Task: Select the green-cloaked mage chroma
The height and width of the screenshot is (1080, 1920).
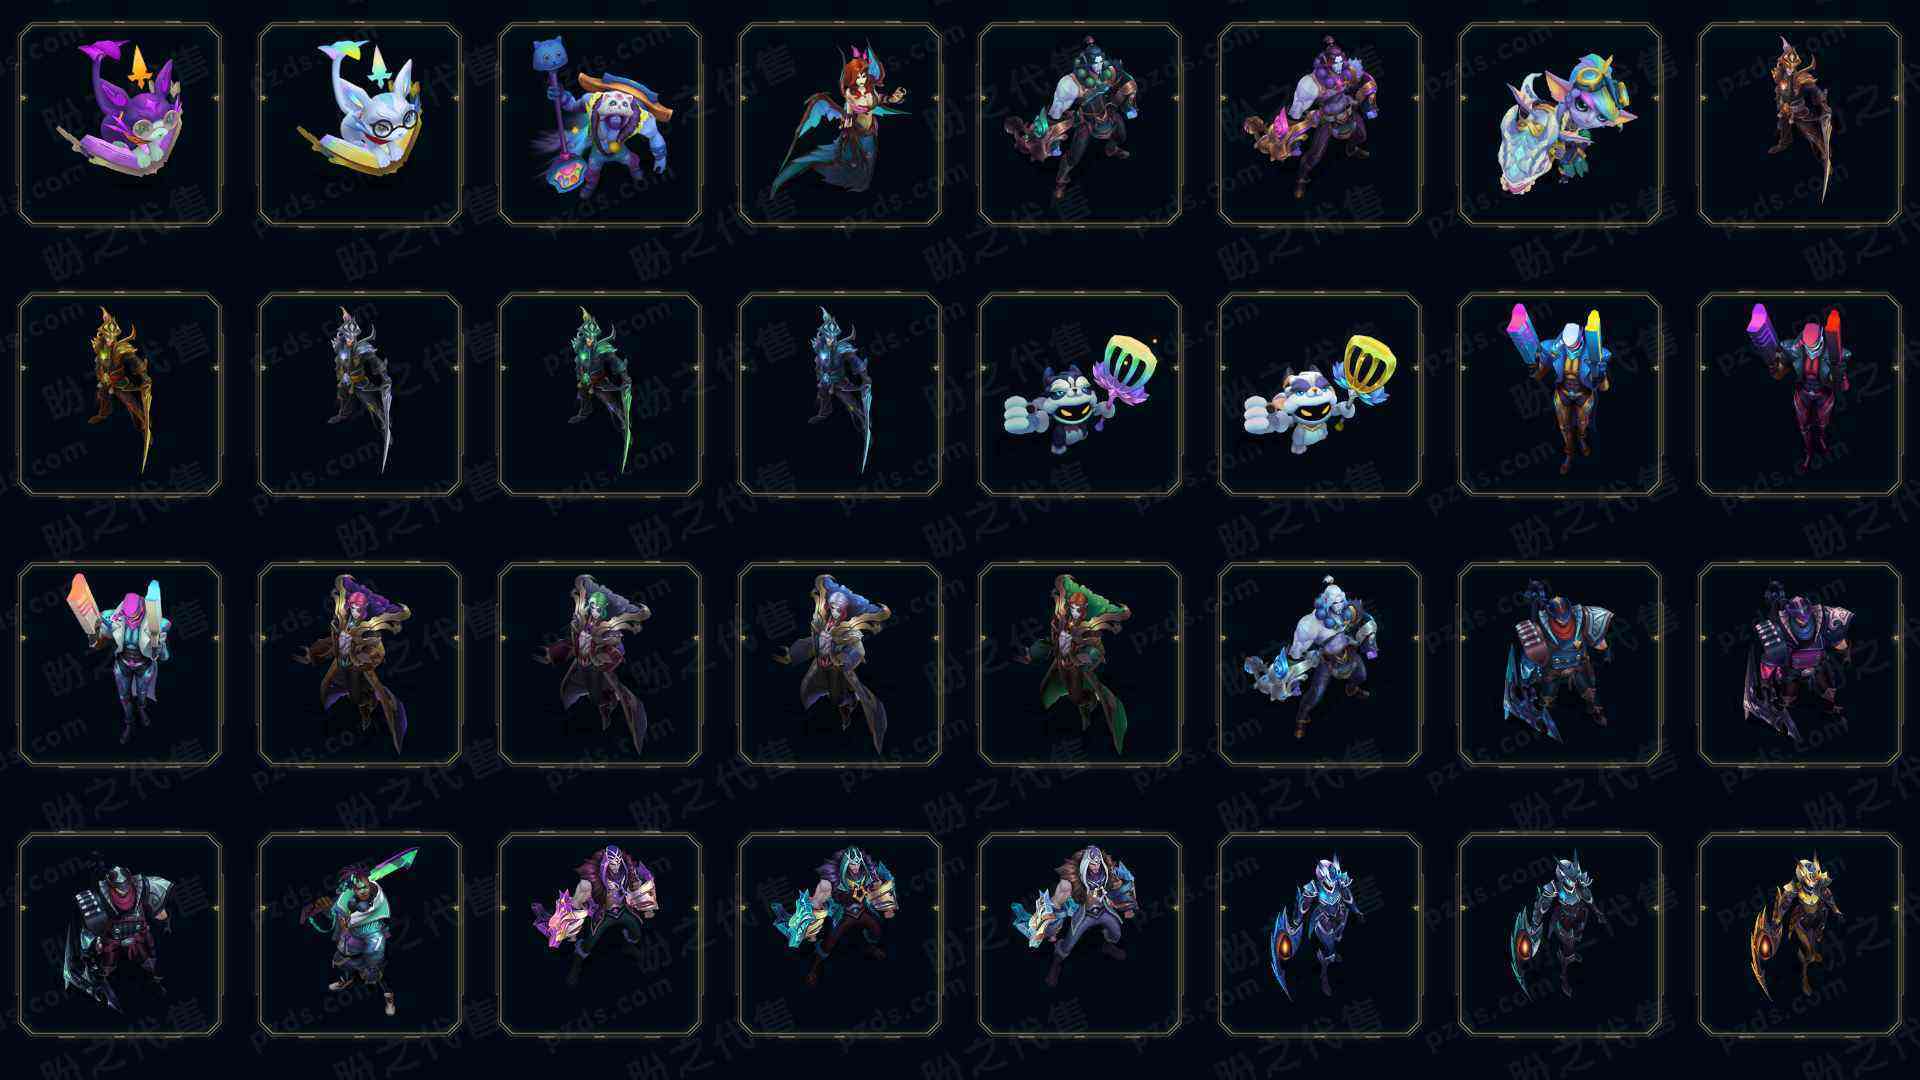Action: 1080,664
